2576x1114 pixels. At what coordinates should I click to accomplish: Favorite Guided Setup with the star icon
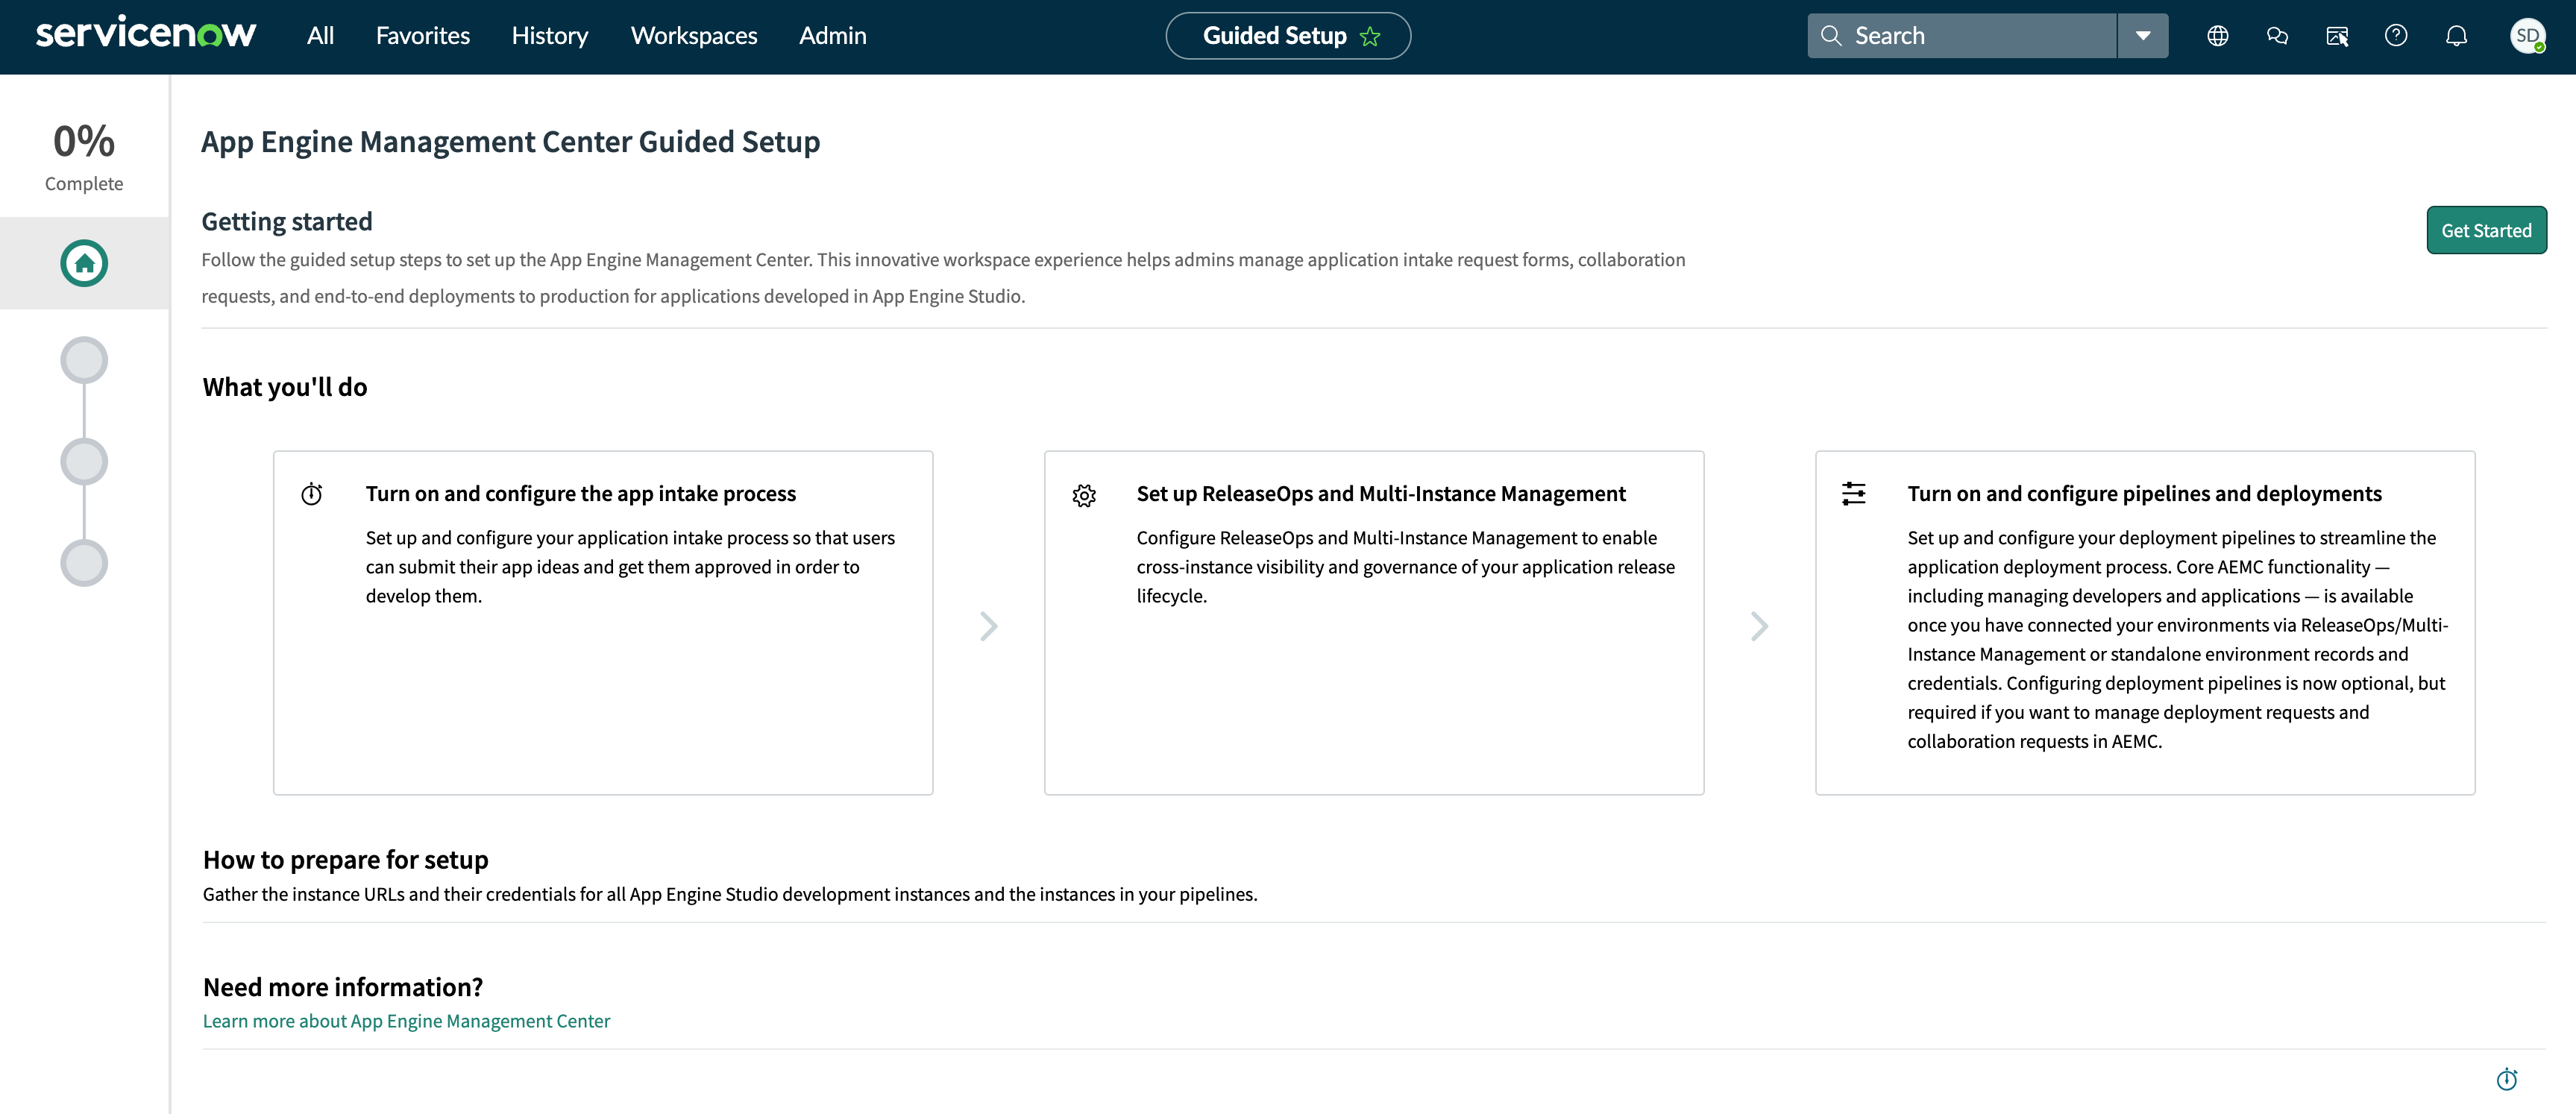pos(1369,37)
